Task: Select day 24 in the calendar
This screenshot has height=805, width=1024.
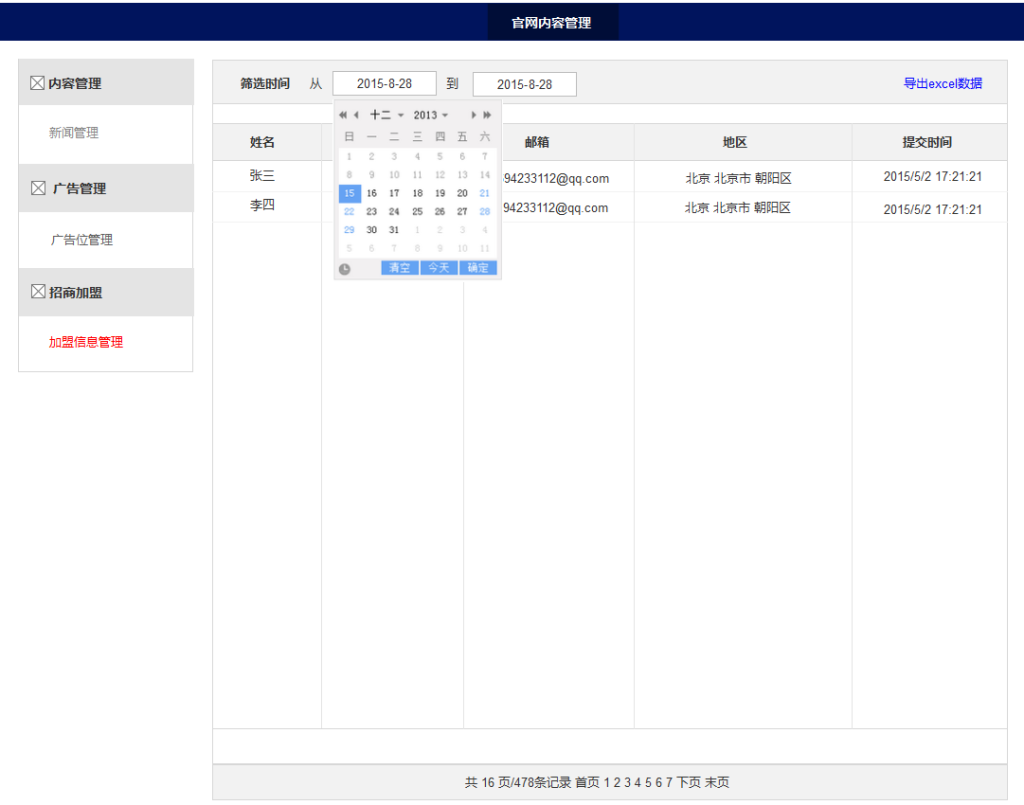Action: (x=394, y=212)
